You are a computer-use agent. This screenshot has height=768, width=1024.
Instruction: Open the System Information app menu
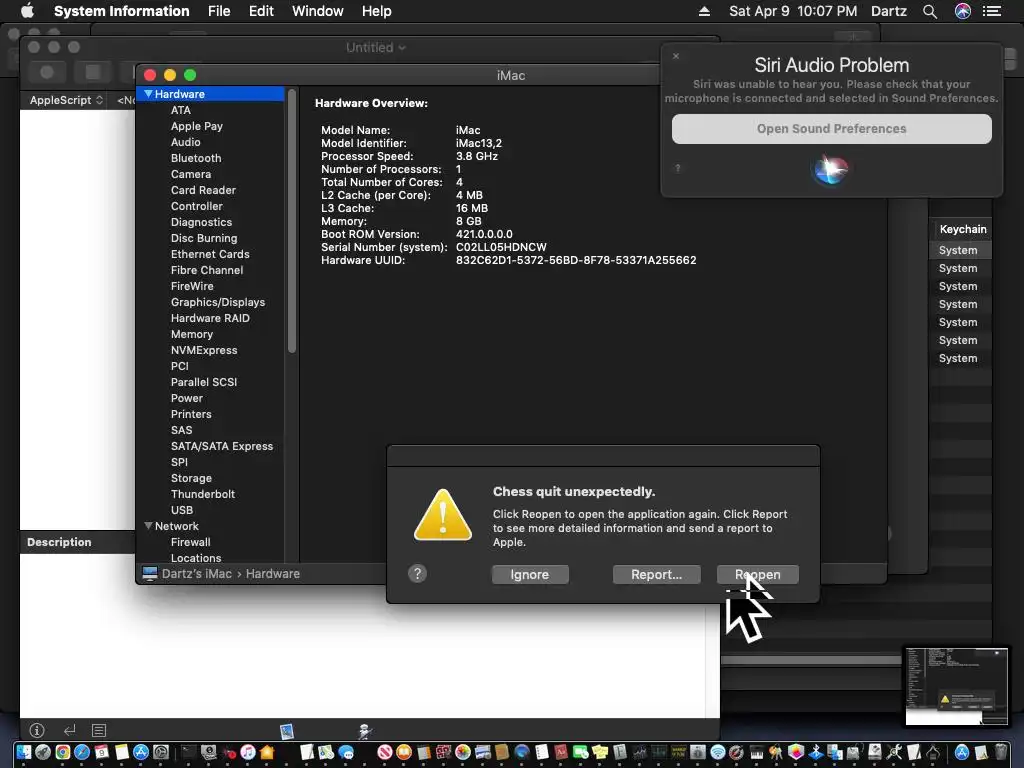click(121, 11)
